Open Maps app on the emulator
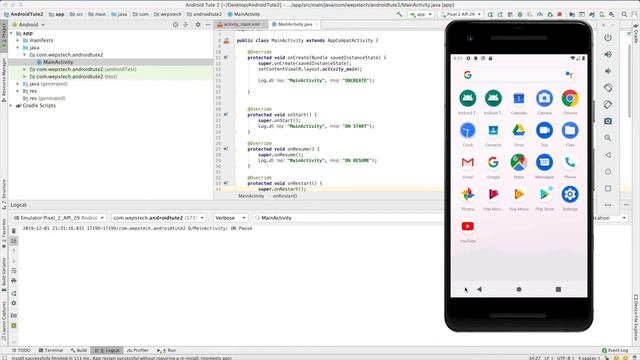640x360 pixels. (518, 162)
